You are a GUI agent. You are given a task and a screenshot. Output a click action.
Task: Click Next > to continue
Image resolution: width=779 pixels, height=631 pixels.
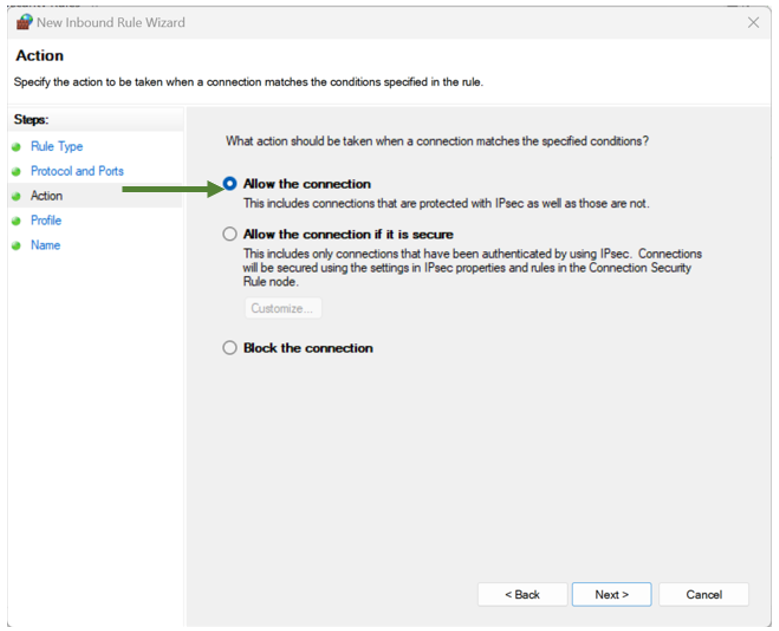pos(611,594)
